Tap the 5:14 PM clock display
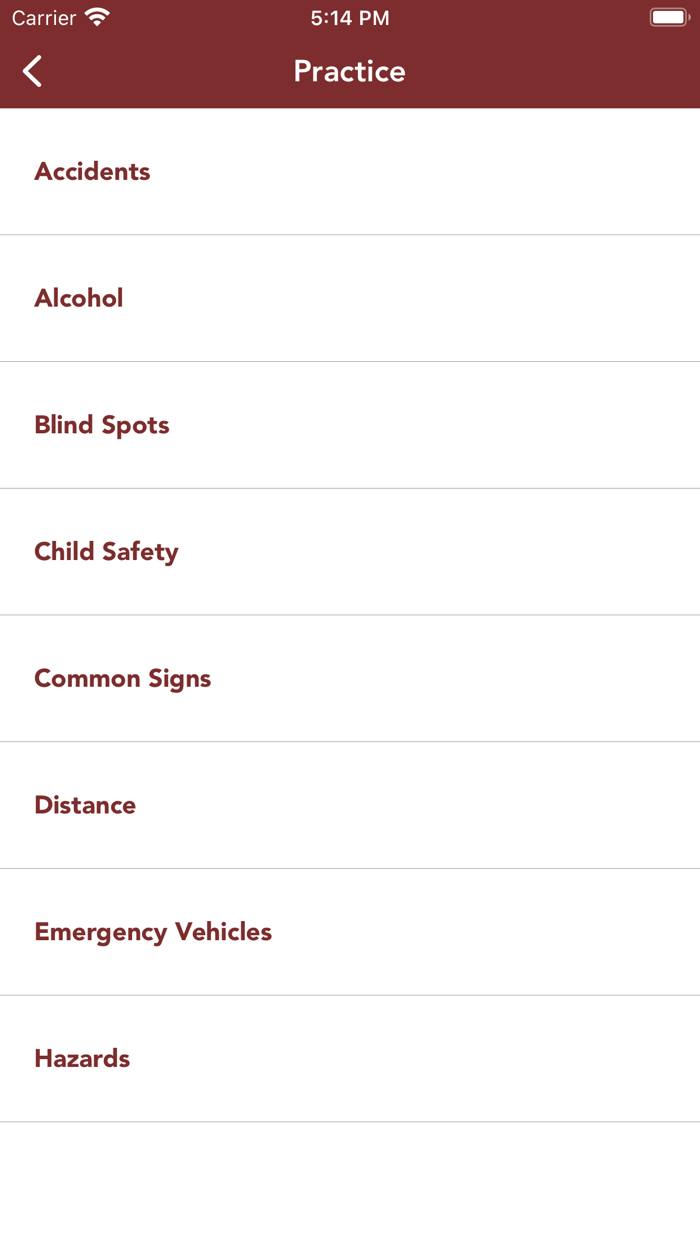Image resolution: width=700 pixels, height=1244 pixels. point(349,16)
